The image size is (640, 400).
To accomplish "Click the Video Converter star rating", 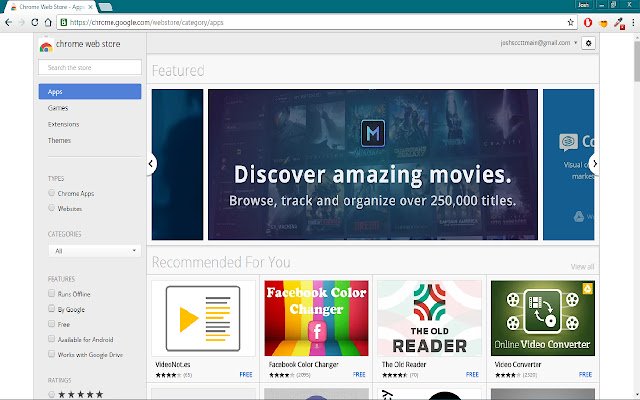I will pos(507,375).
